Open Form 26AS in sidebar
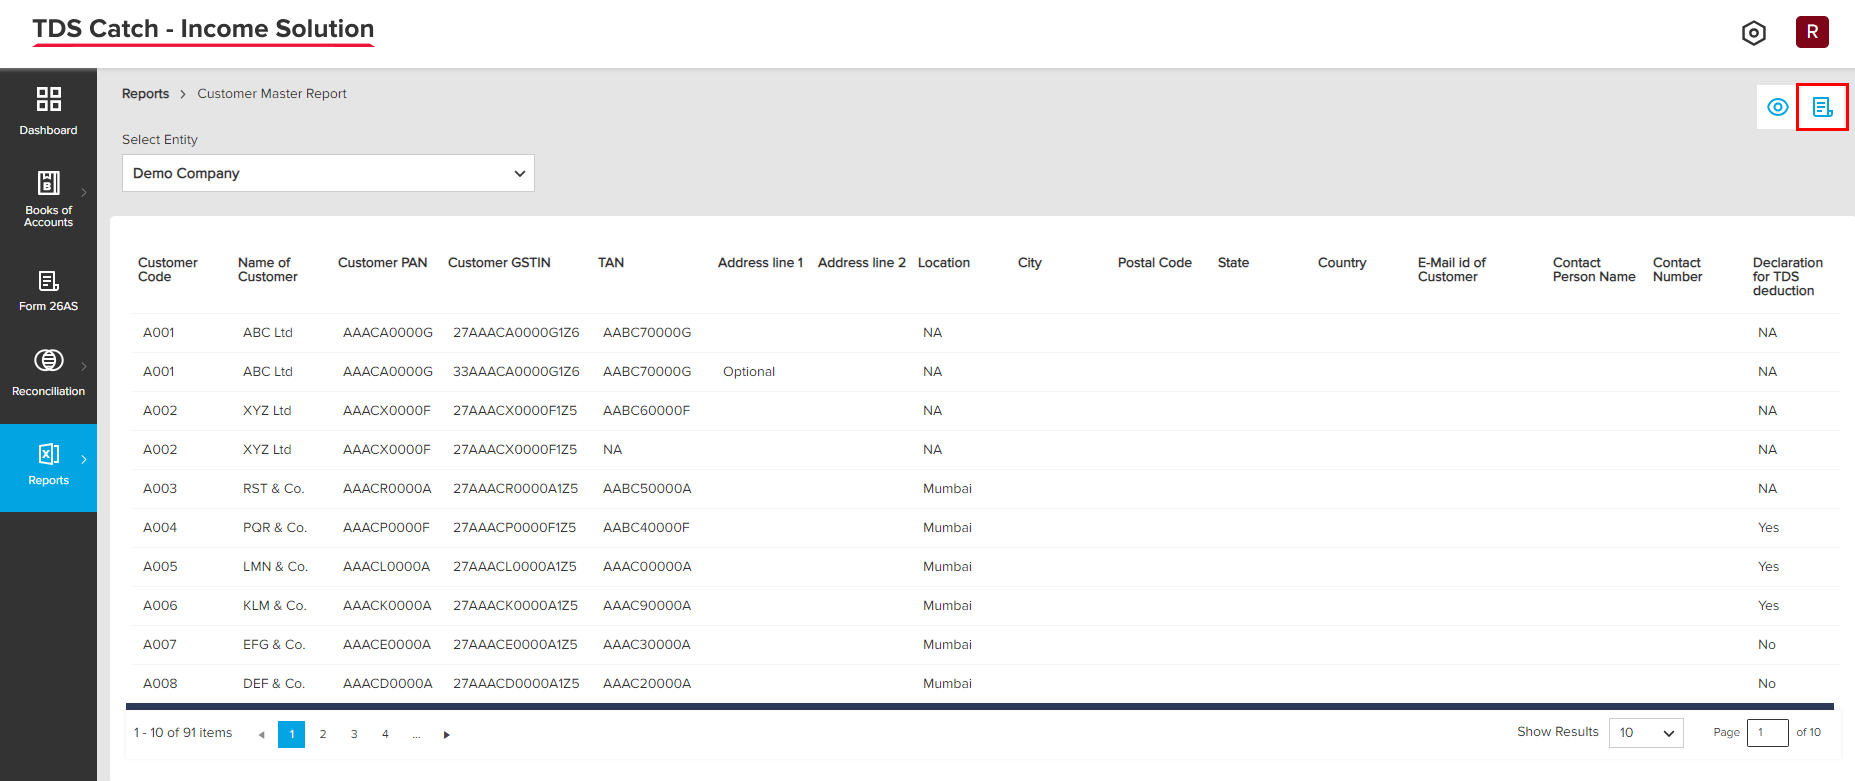 (x=48, y=290)
